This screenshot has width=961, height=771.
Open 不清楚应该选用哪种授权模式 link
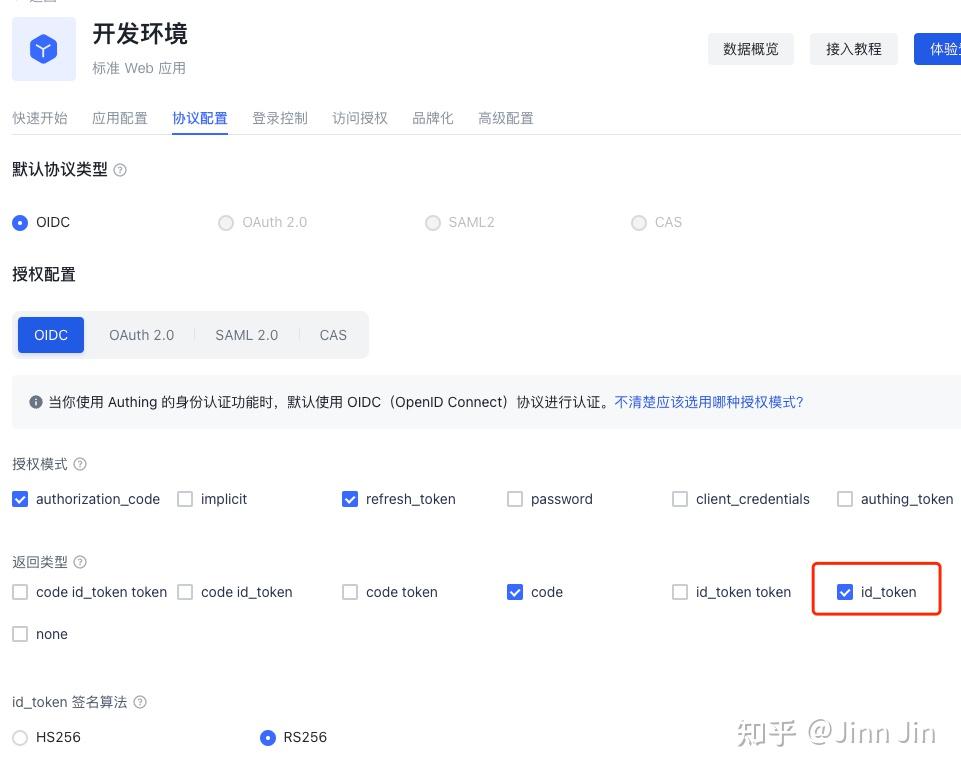click(x=708, y=402)
